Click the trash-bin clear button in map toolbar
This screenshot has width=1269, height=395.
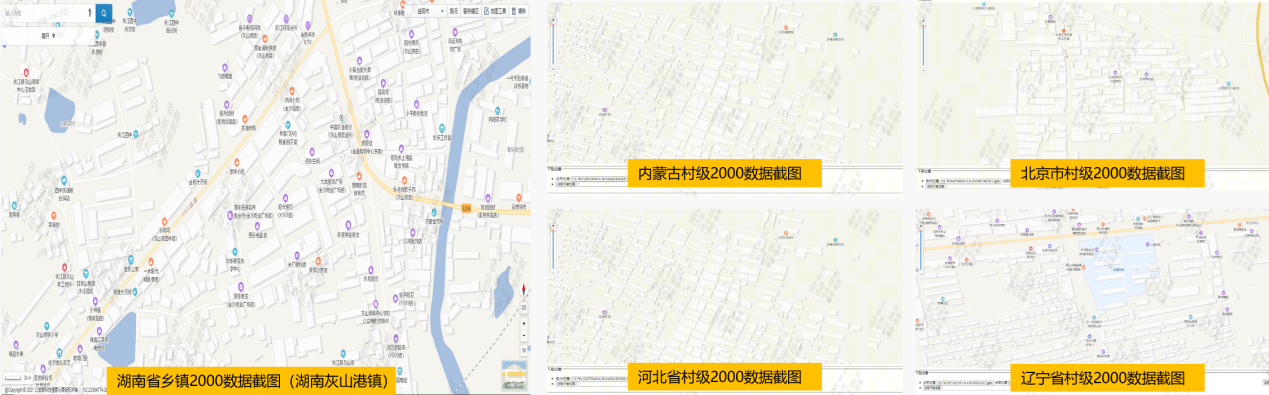(x=518, y=11)
